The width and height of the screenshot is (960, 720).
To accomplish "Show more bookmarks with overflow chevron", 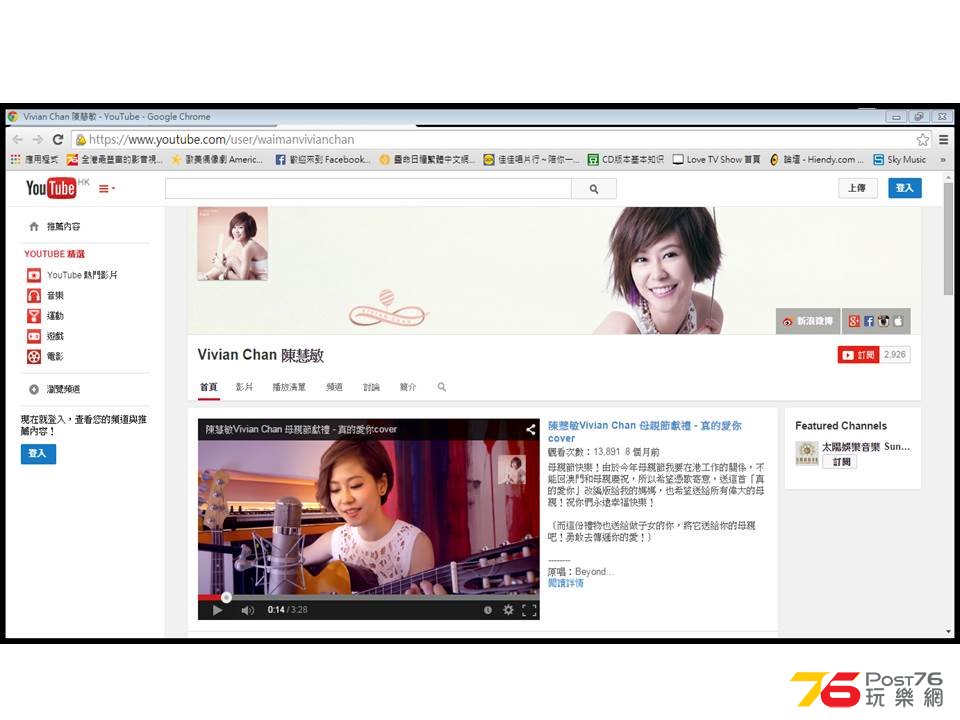I will tap(943, 159).
